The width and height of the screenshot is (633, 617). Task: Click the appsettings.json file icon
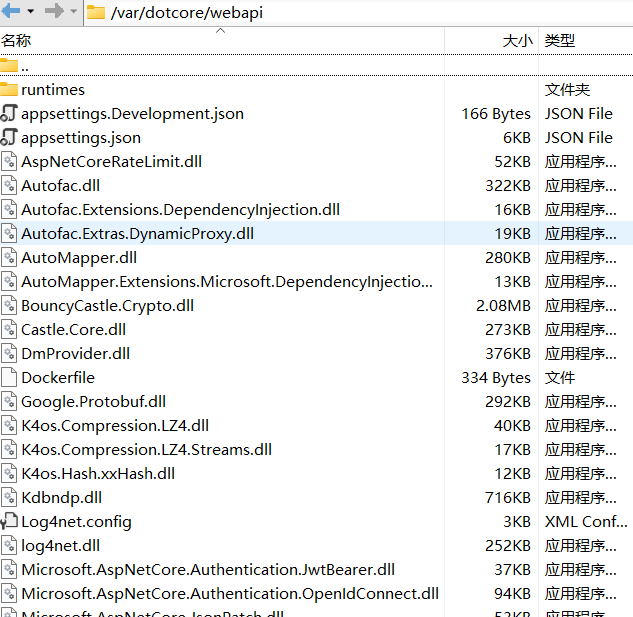pos(9,137)
